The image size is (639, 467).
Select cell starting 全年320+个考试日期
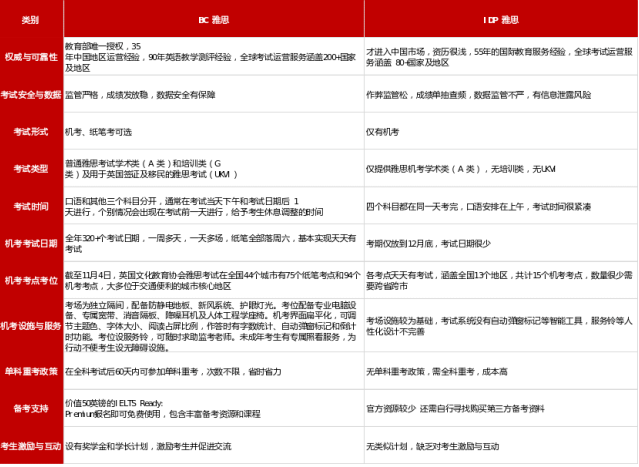pos(214,243)
